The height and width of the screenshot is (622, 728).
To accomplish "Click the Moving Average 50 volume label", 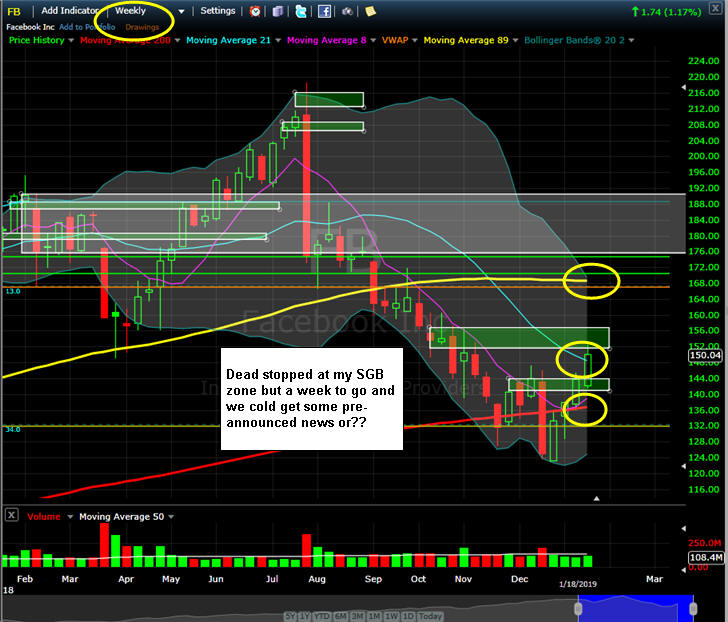I will (x=121, y=517).
